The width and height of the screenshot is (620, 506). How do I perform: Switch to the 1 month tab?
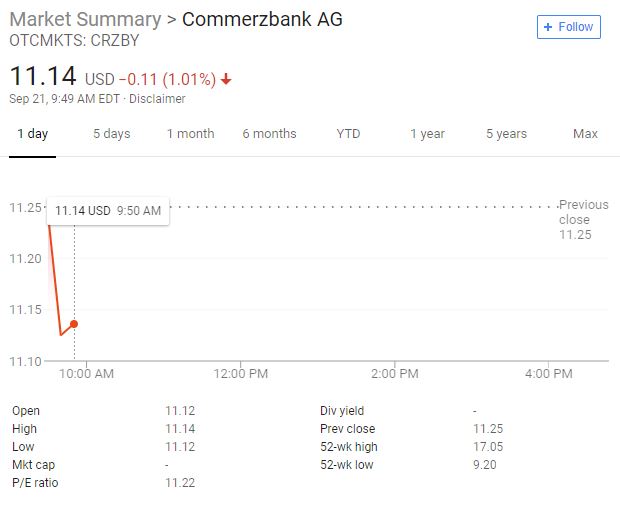point(190,134)
